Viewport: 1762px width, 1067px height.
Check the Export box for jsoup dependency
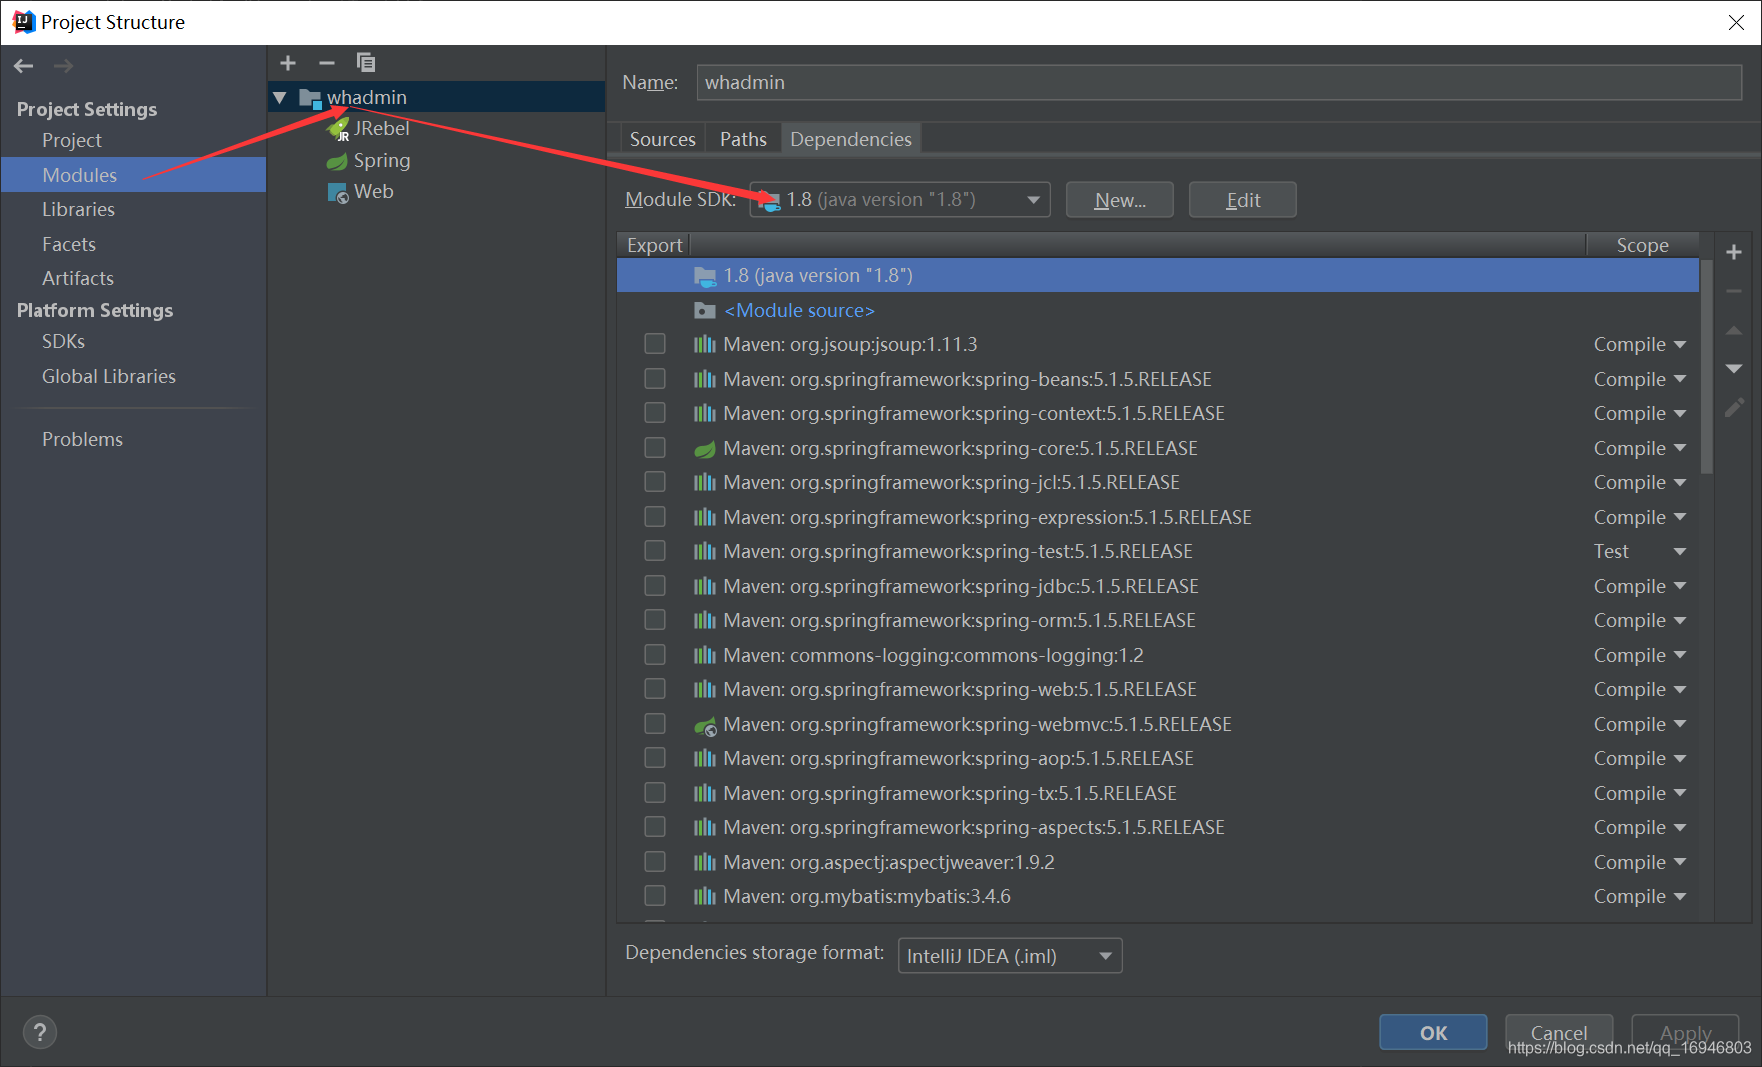click(x=655, y=343)
